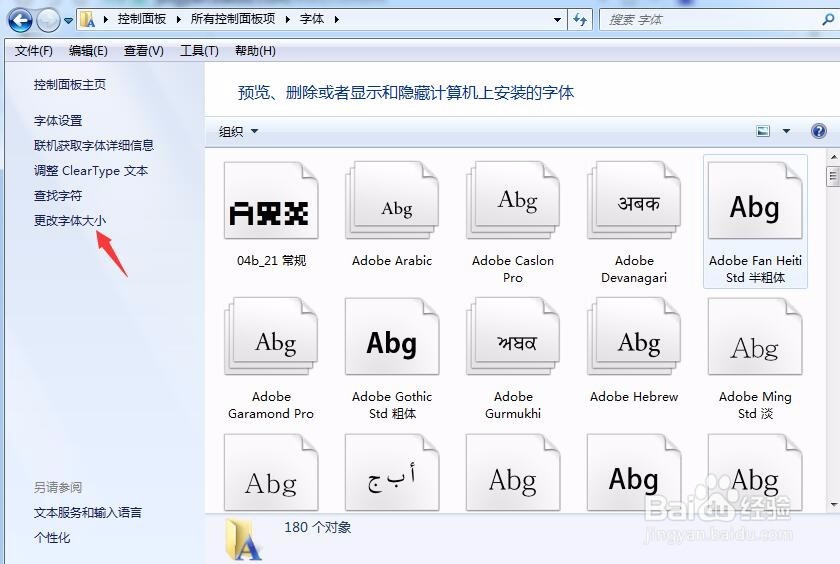Click the scrollbar down arrow in the font list

coord(833,504)
